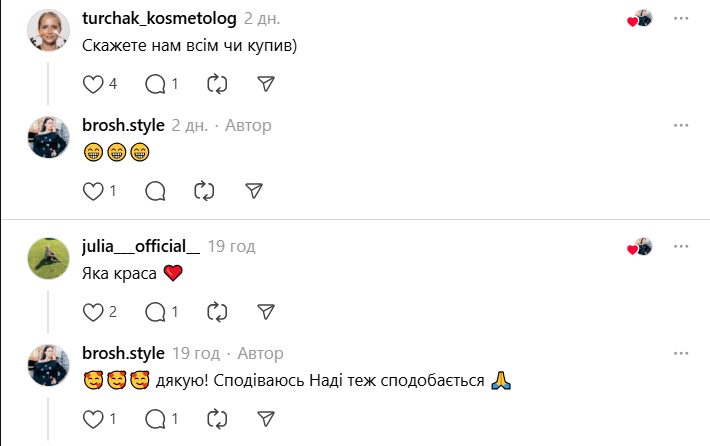View julia___official__'s profile avatar

point(48,258)
